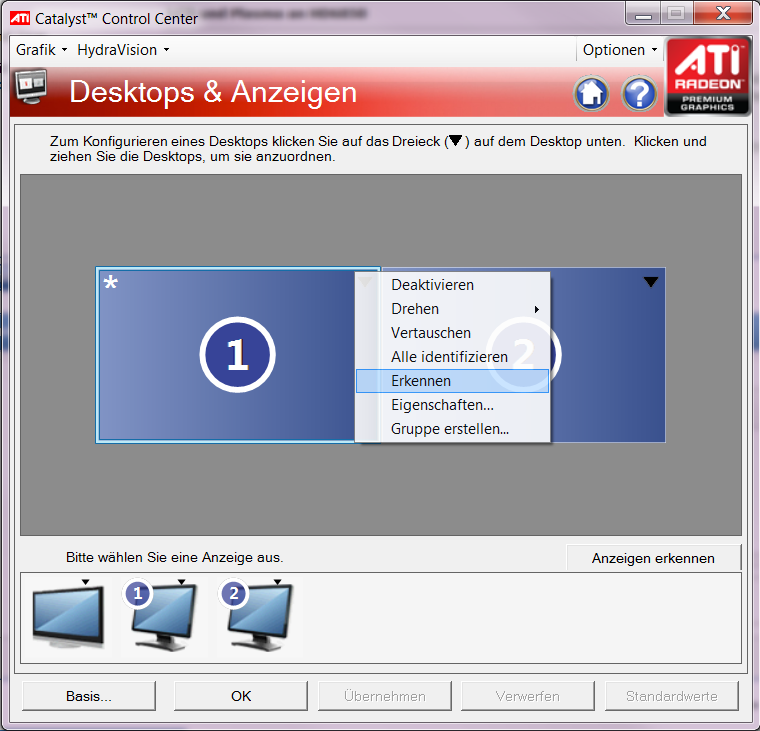Choose Vertauschen in the context menu

[452, 333]
